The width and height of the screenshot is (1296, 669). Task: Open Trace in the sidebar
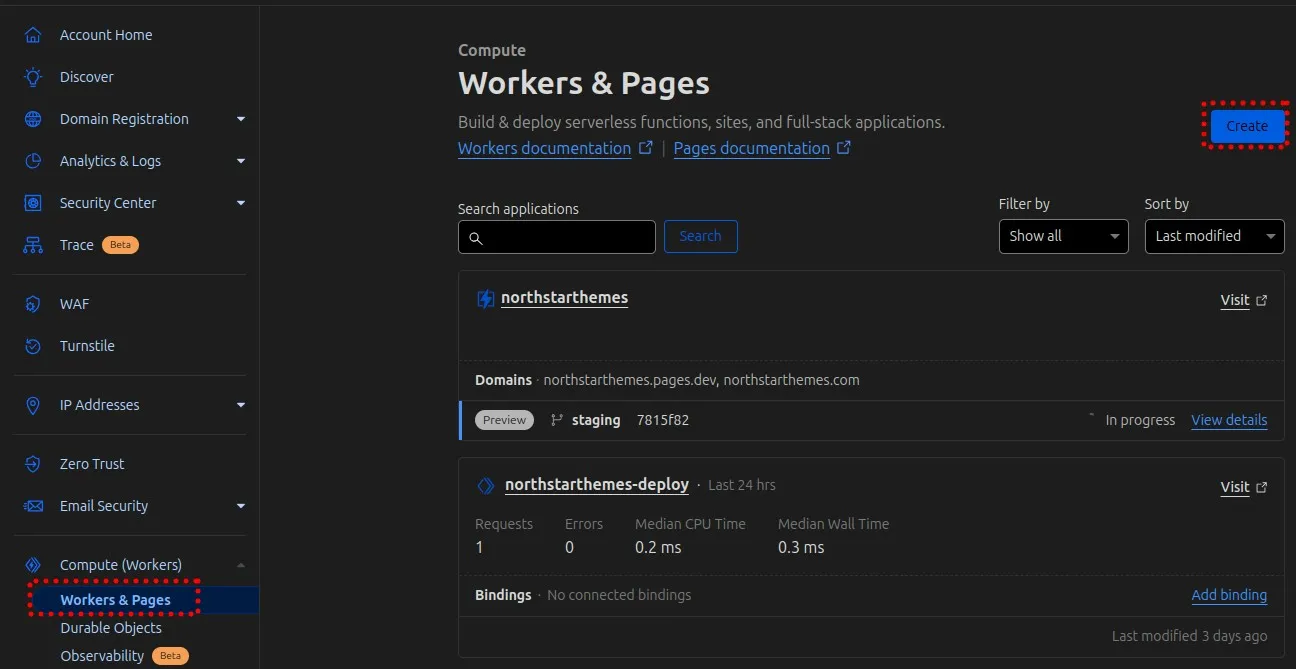pyautogui.click(x=76, y=245)
